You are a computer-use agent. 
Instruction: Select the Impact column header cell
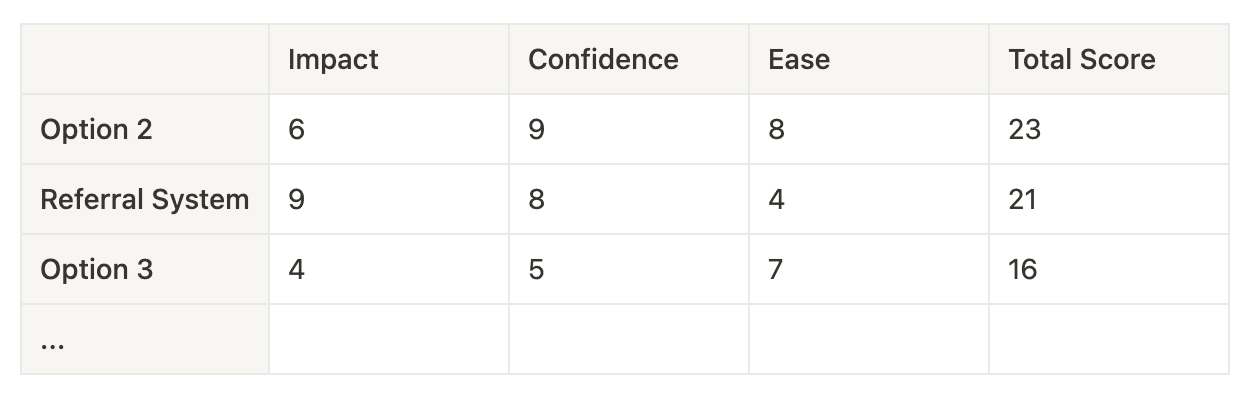(x=389, y=60)
